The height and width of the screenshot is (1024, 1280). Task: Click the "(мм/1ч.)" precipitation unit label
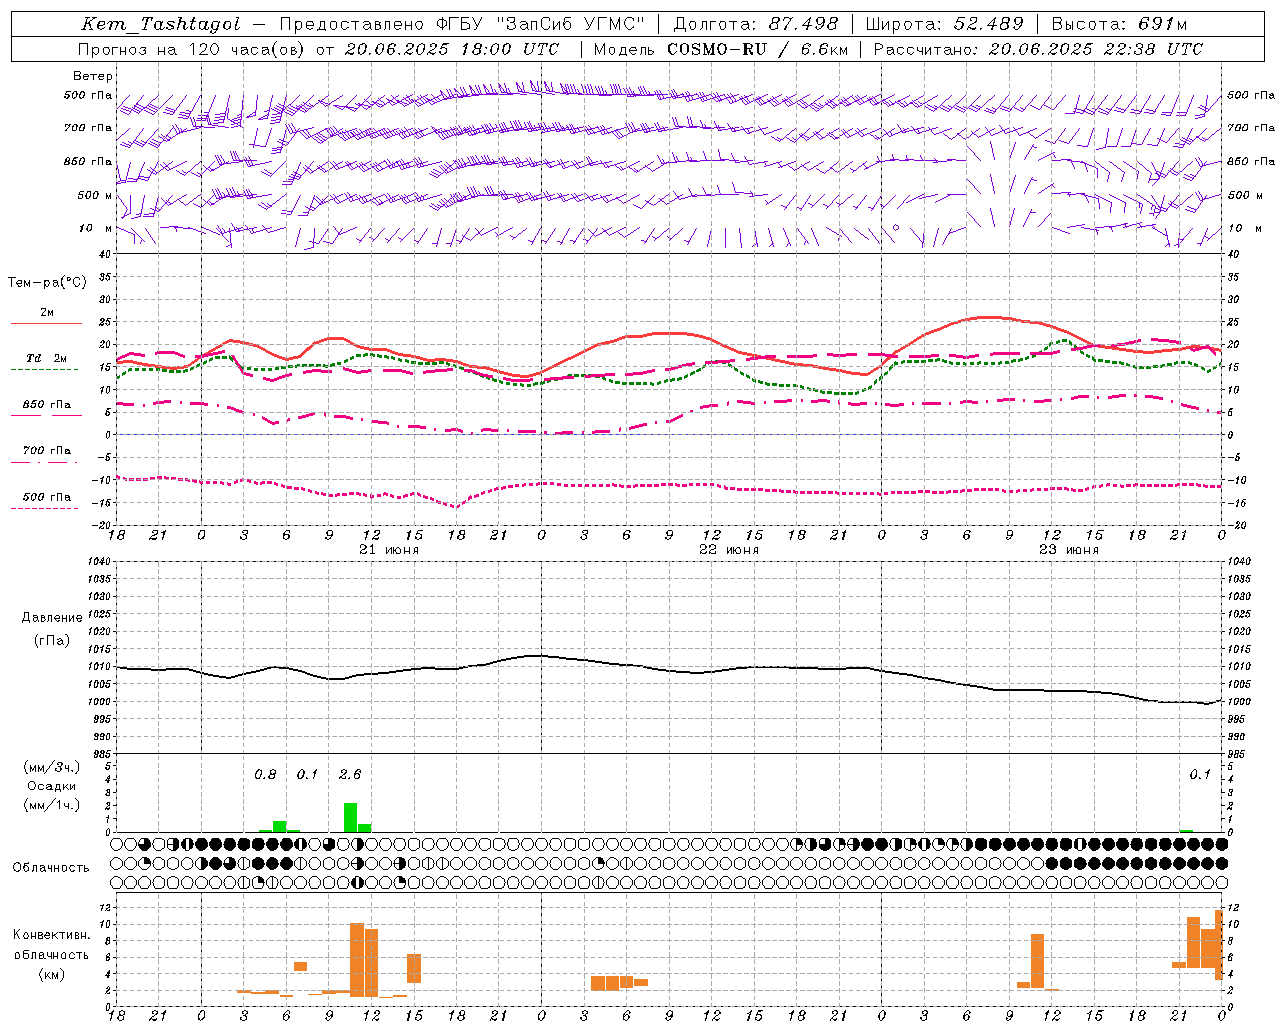point(52,805)
